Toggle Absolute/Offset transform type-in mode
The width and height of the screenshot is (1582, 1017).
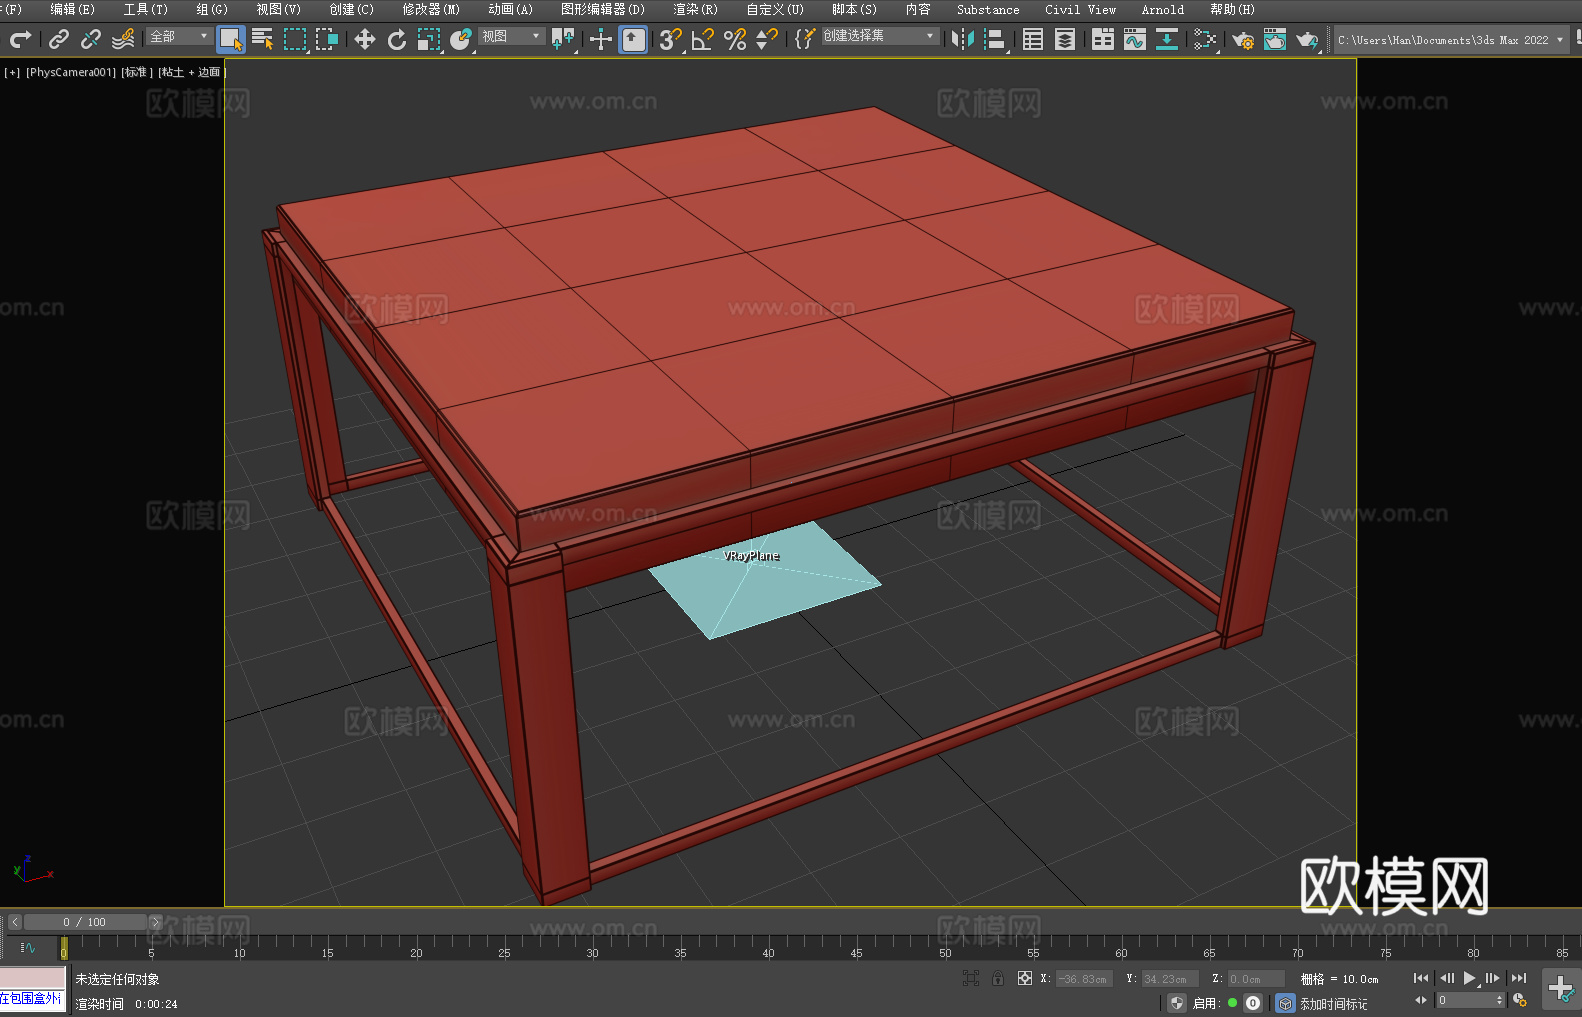[1025, 978]
